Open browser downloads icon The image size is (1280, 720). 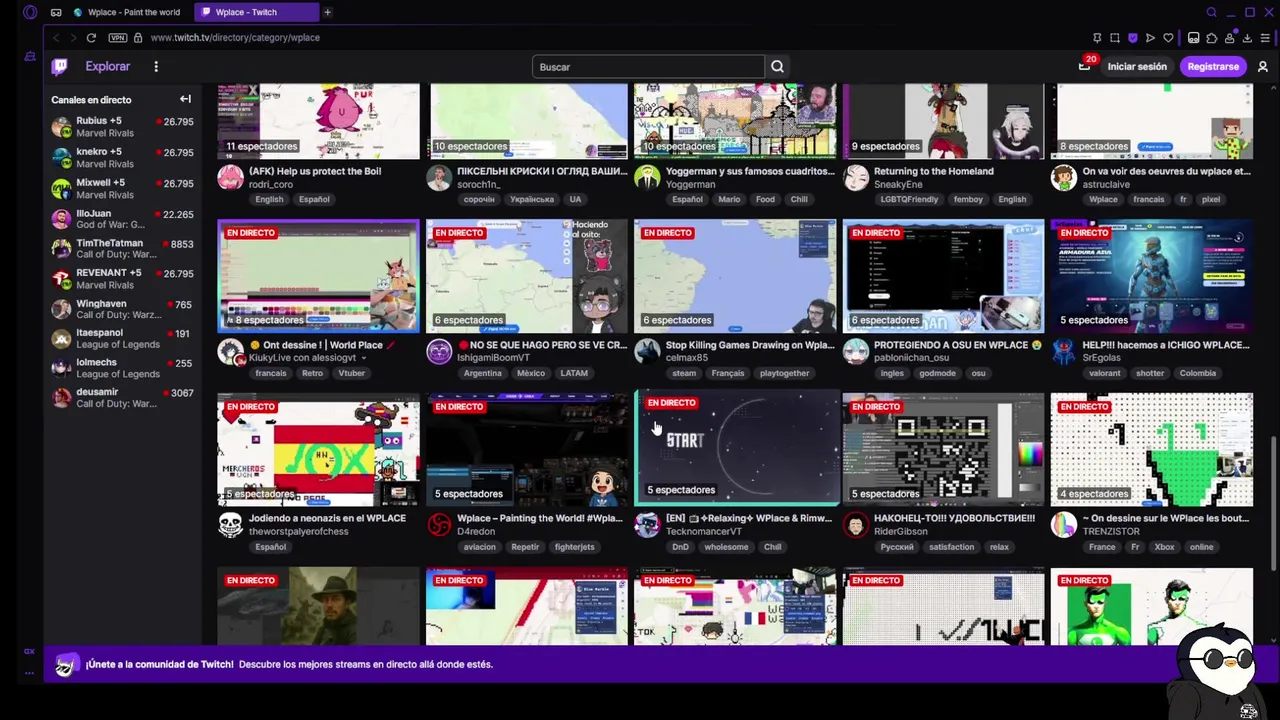(1247, 38)
